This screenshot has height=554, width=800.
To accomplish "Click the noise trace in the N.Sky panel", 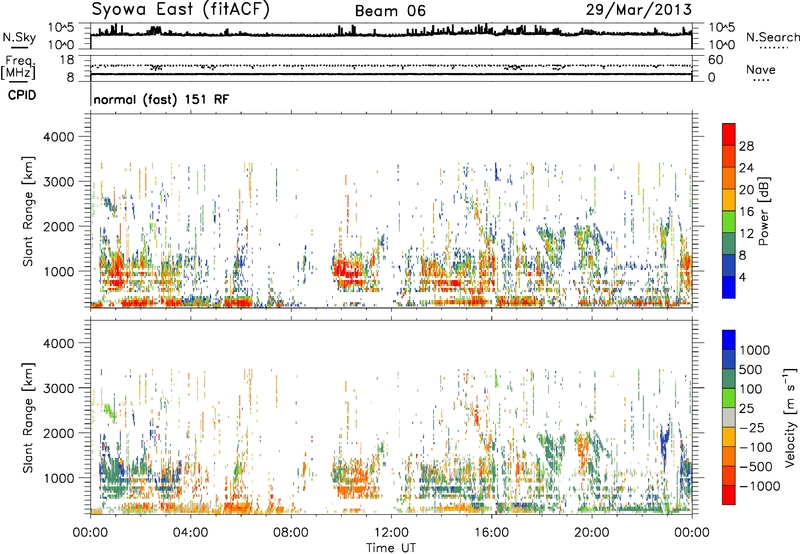I will click(x=391, y=33).
